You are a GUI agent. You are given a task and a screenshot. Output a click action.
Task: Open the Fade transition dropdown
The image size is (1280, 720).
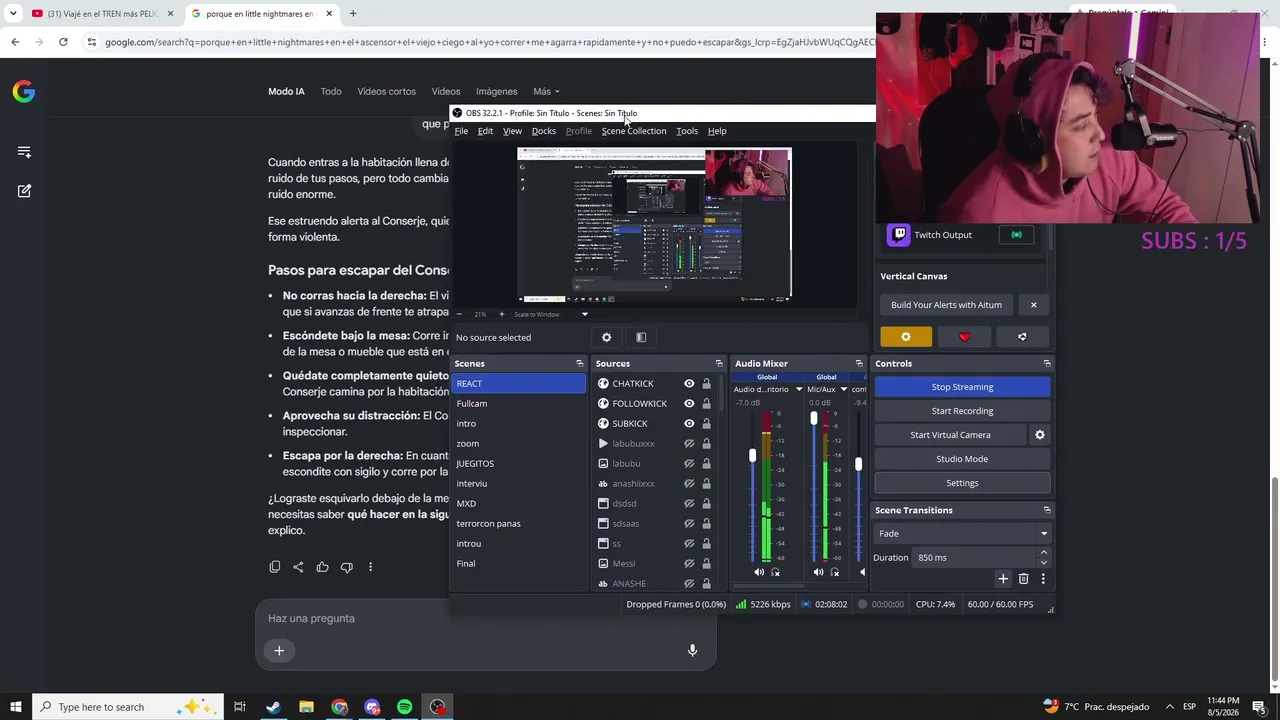pos(962,534)
